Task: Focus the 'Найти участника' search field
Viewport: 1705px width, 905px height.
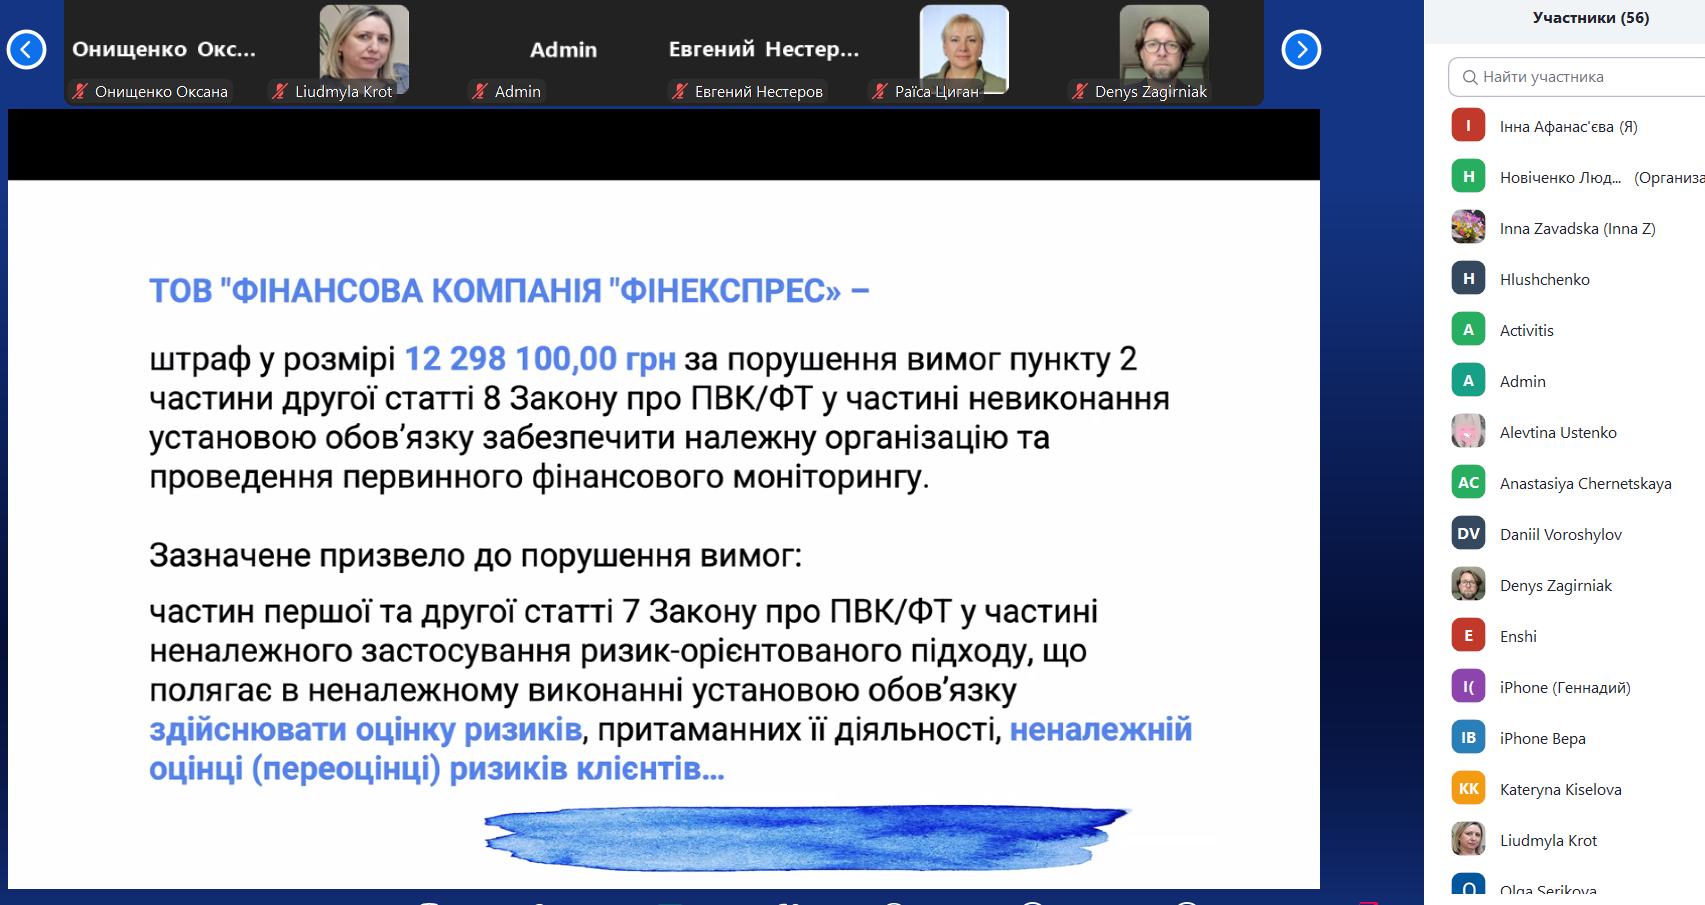Action: 1590,77
